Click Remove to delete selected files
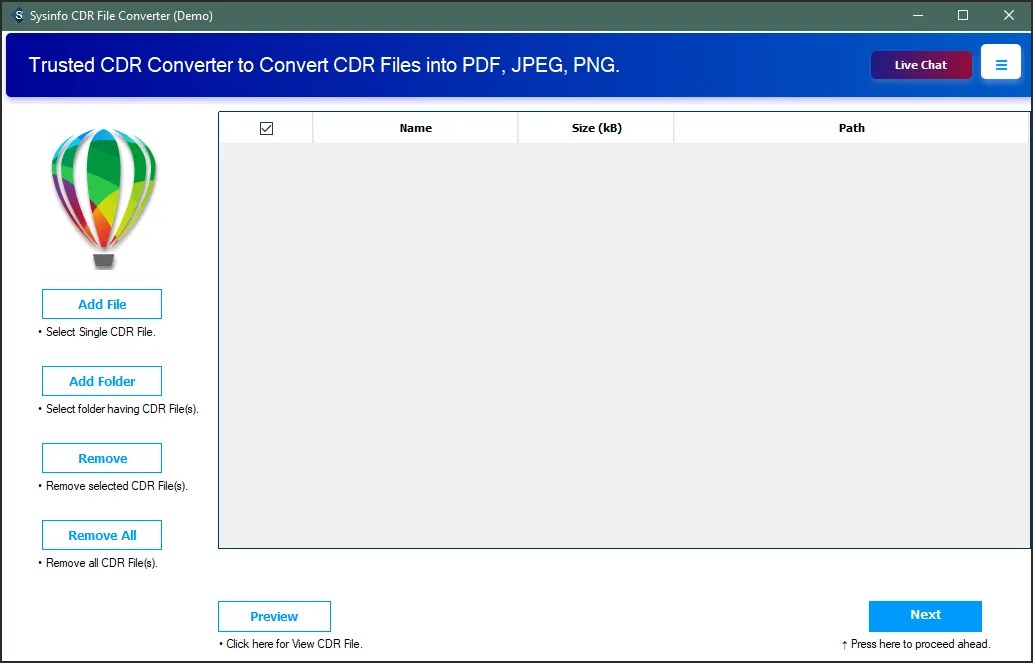The width and height of the screenshot is (1033, 663). (x=101, y=458)
